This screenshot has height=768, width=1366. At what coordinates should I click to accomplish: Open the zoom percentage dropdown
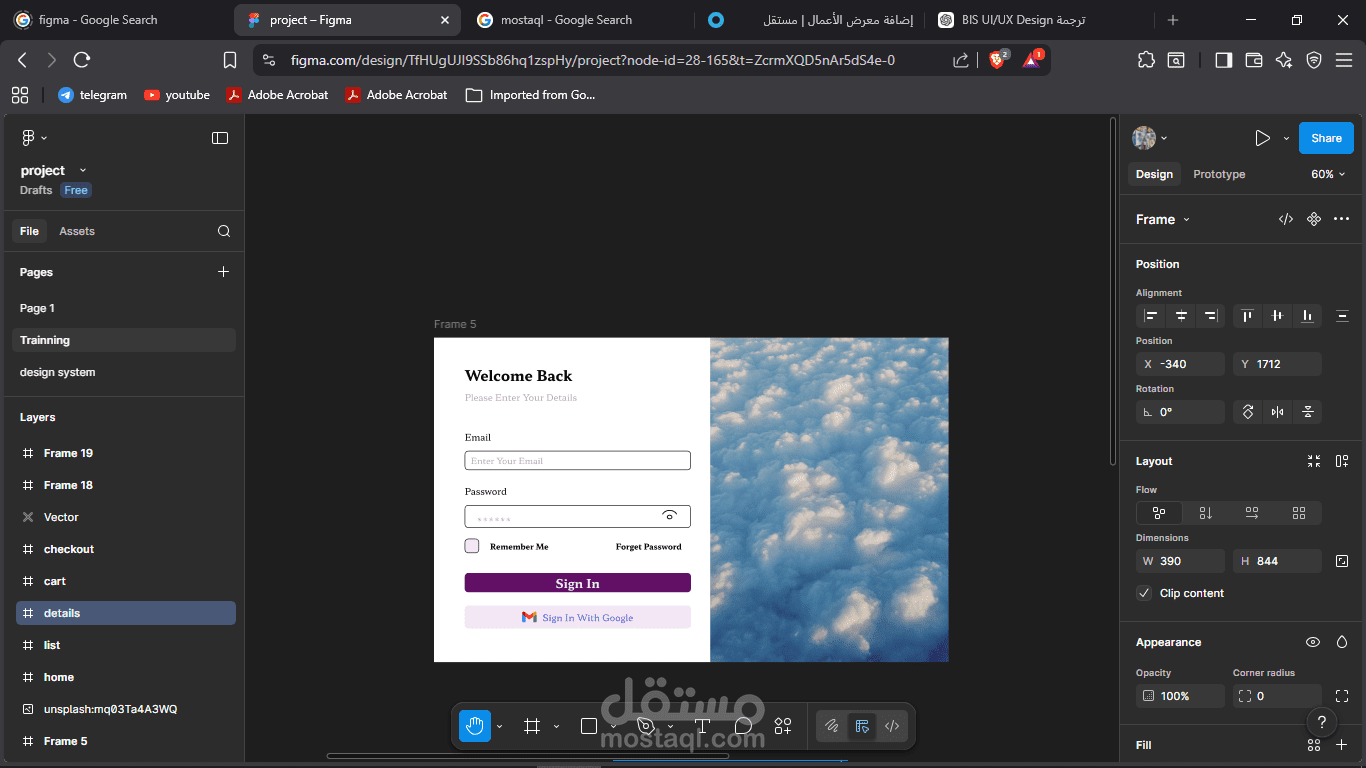click(x=1327, y=173)
